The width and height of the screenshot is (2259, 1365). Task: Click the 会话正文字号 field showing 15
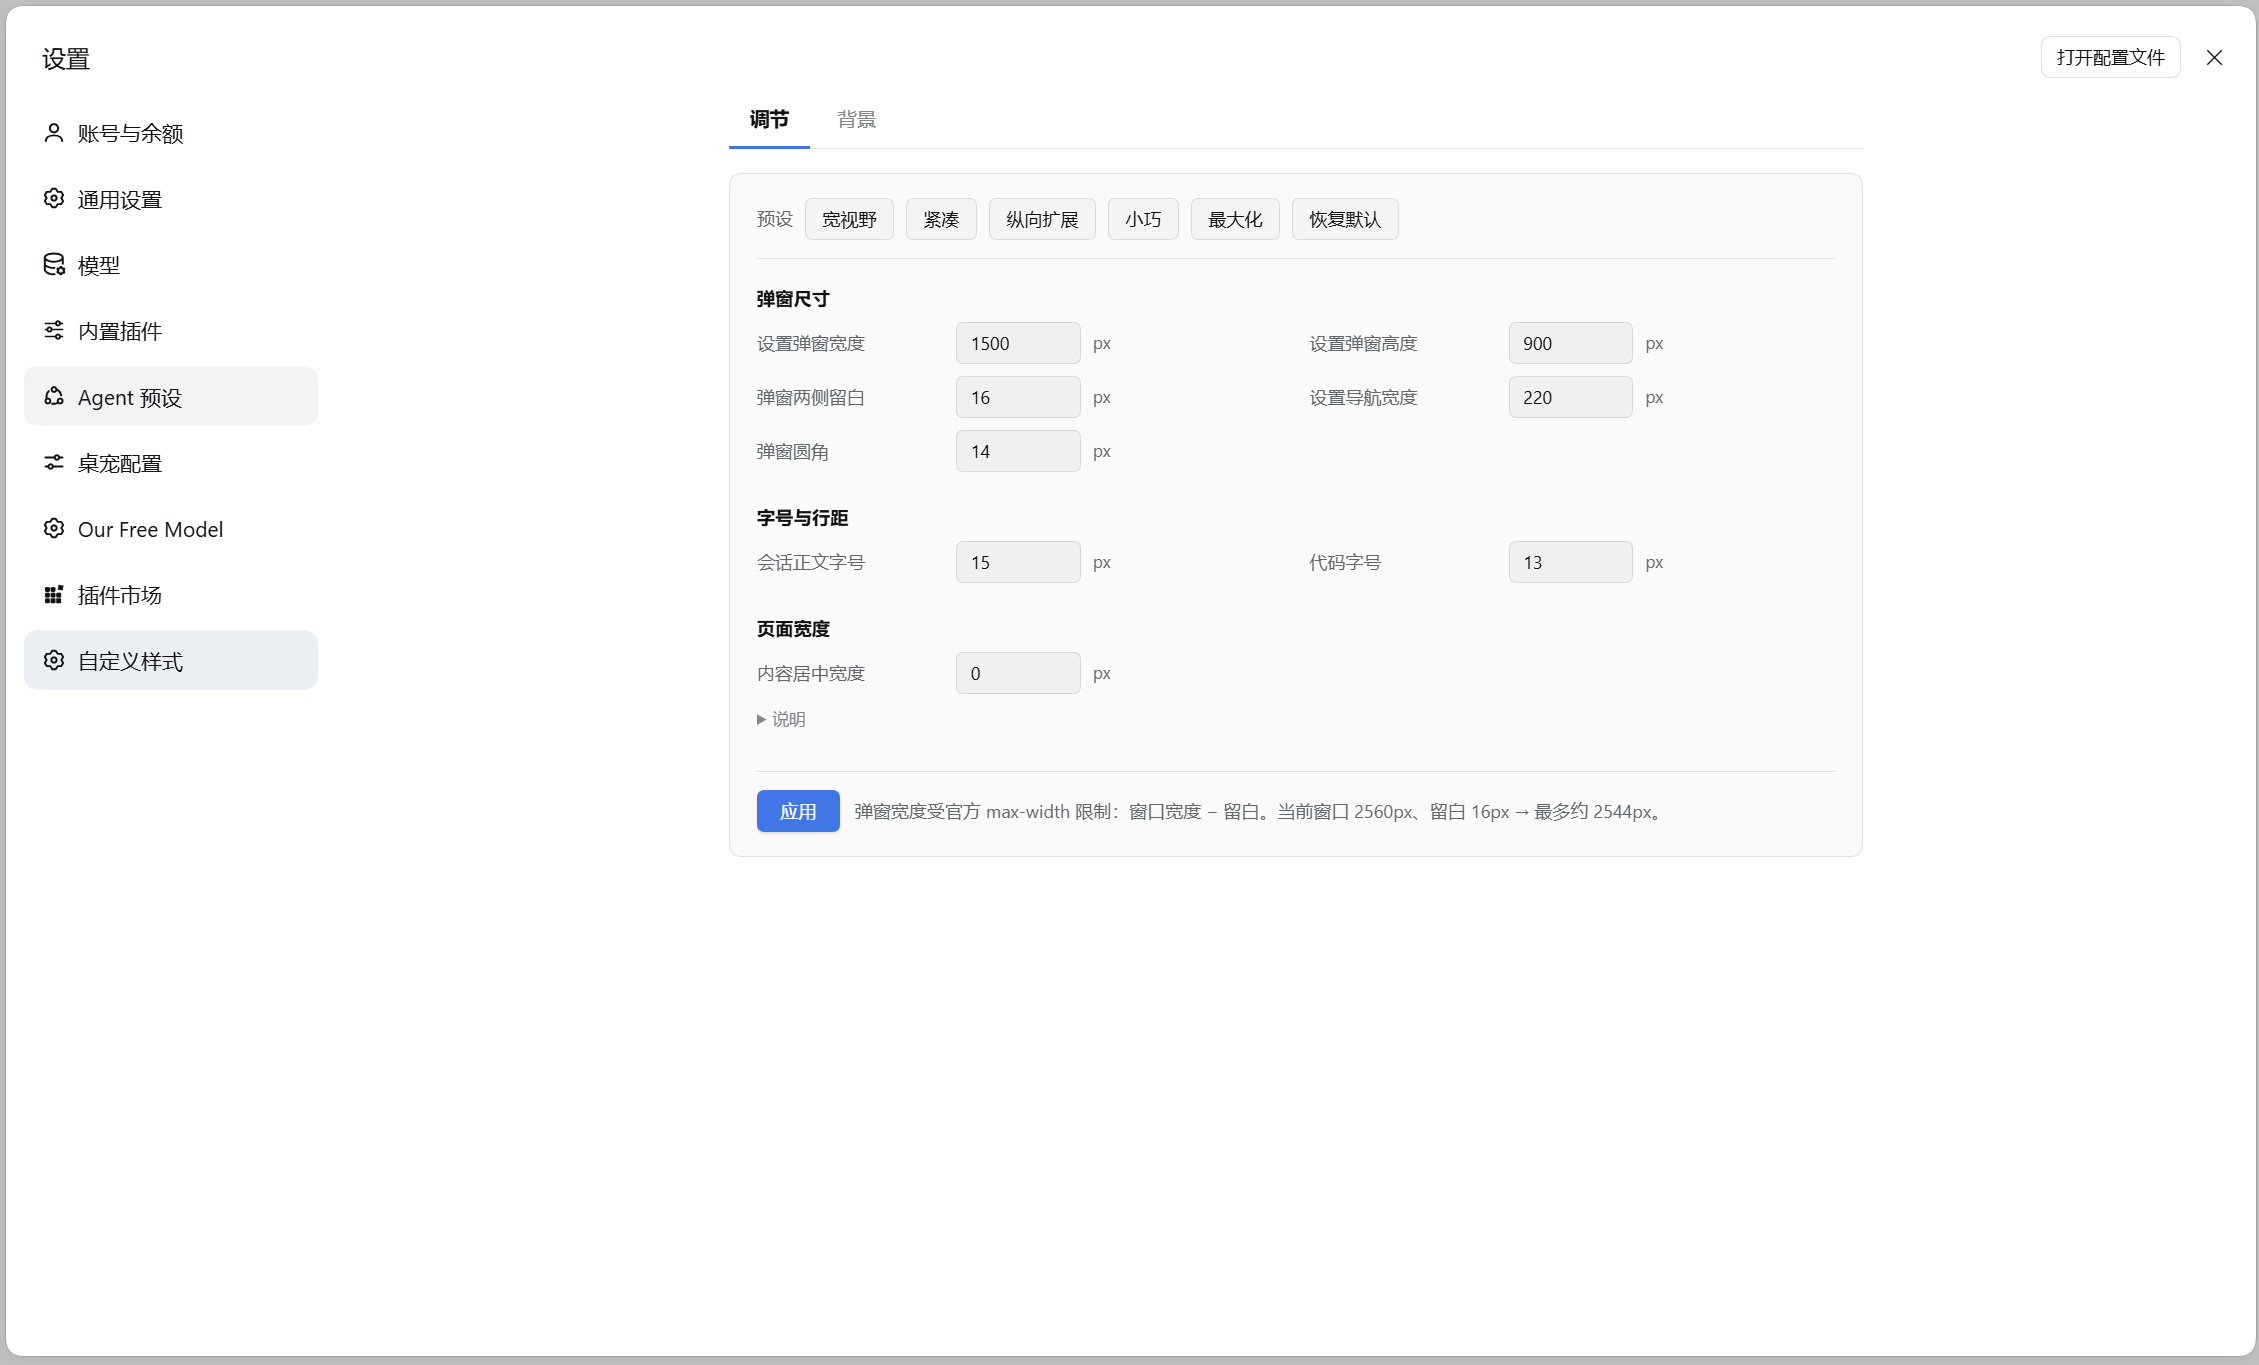[1018, 562]
